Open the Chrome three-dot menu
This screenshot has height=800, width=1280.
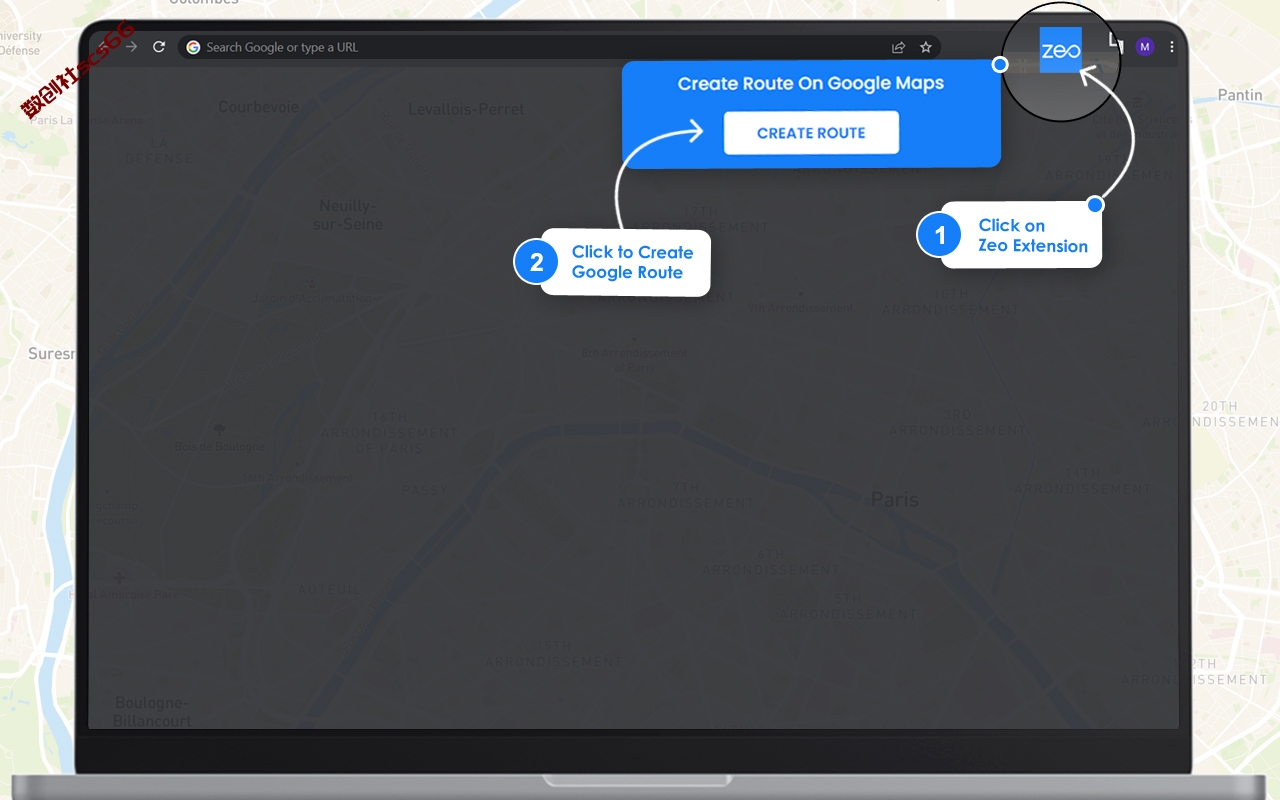pos(1171,47)
